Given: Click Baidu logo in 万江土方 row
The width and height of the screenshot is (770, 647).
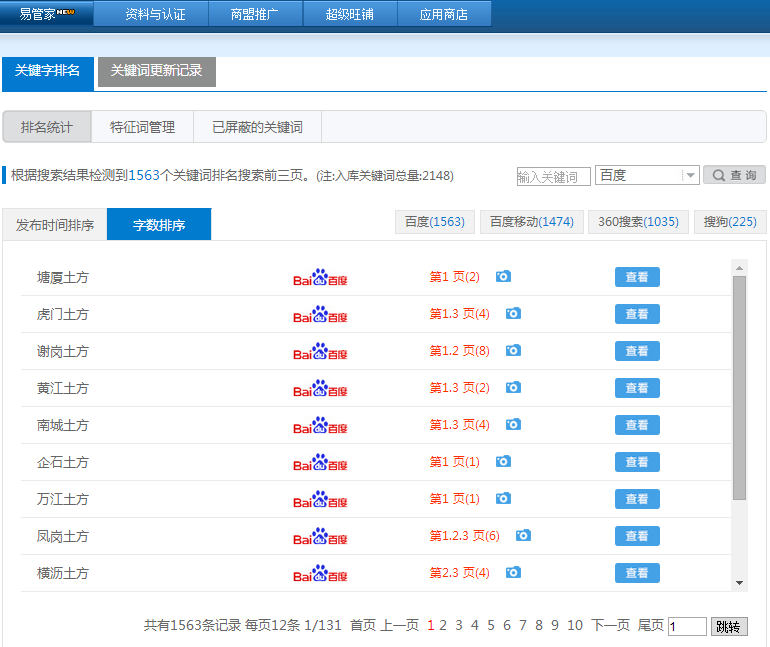Looking at the screenshot, I should tap(320, 499).
